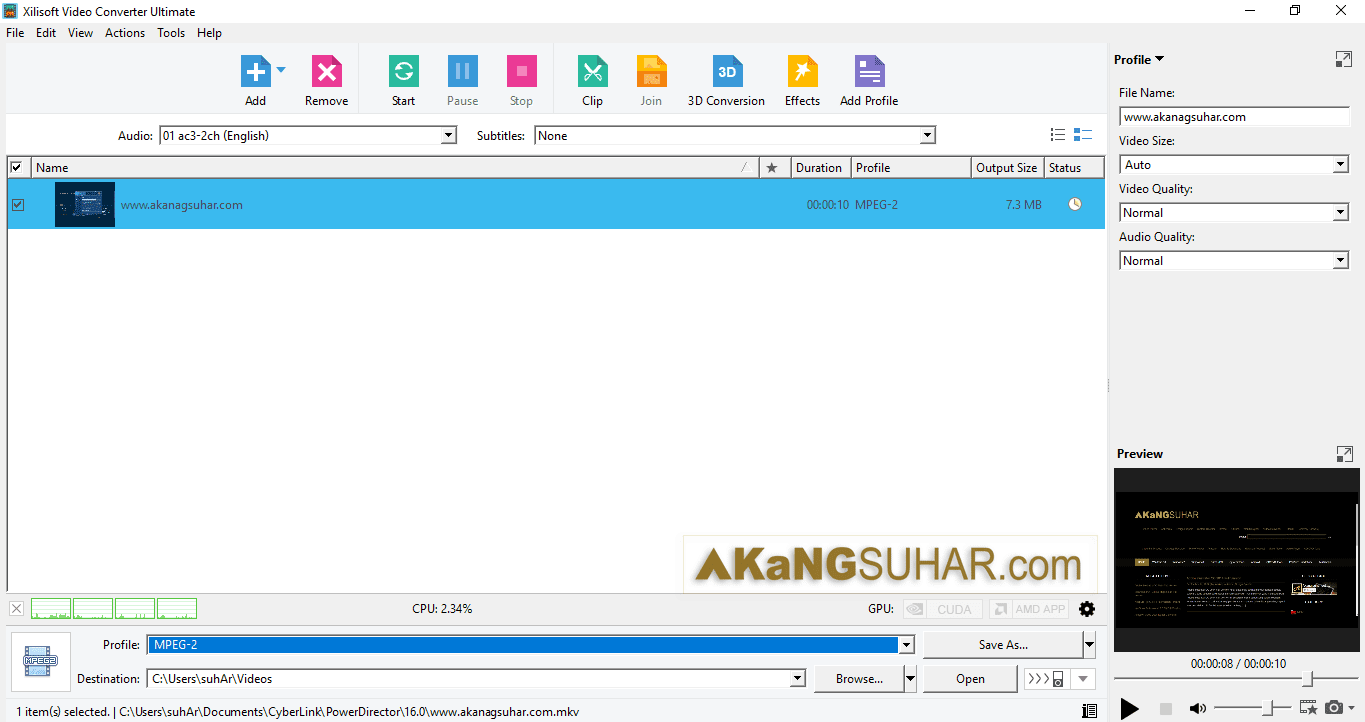
Task: Click the film-star clip marker icon in preview
Action: click(x=1308, y=708)
